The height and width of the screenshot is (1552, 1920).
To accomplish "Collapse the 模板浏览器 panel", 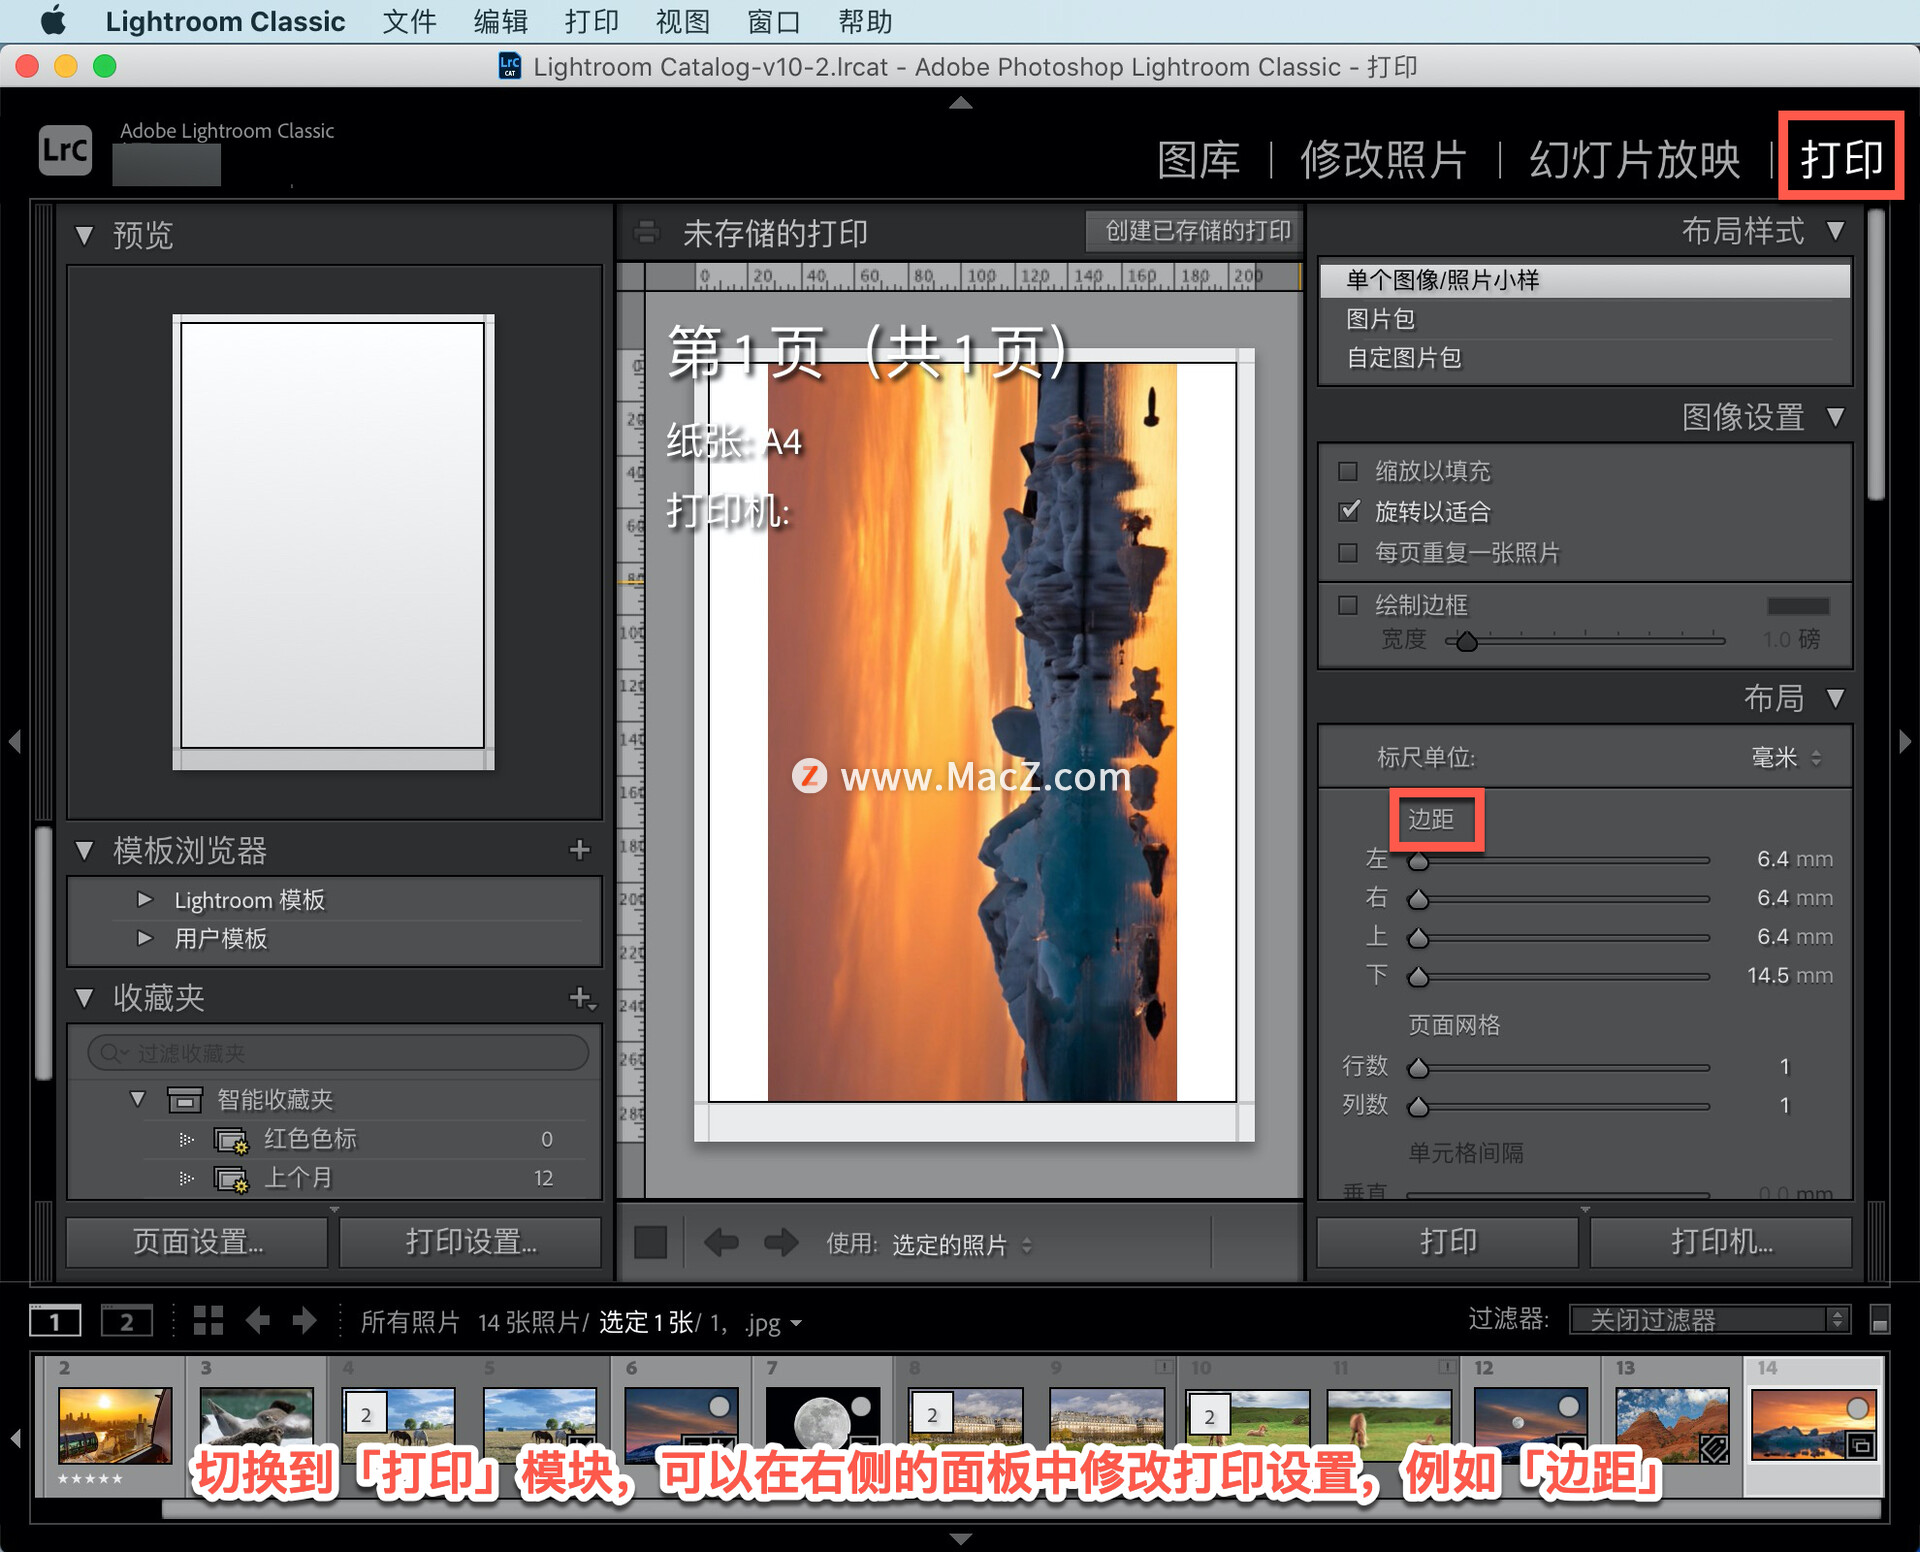I will [x=85, y=851].
